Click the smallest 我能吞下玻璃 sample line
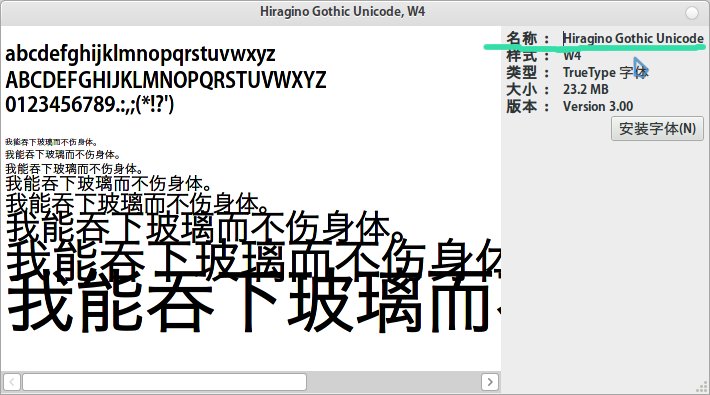710x395 pixels. (x=51, y=142)
